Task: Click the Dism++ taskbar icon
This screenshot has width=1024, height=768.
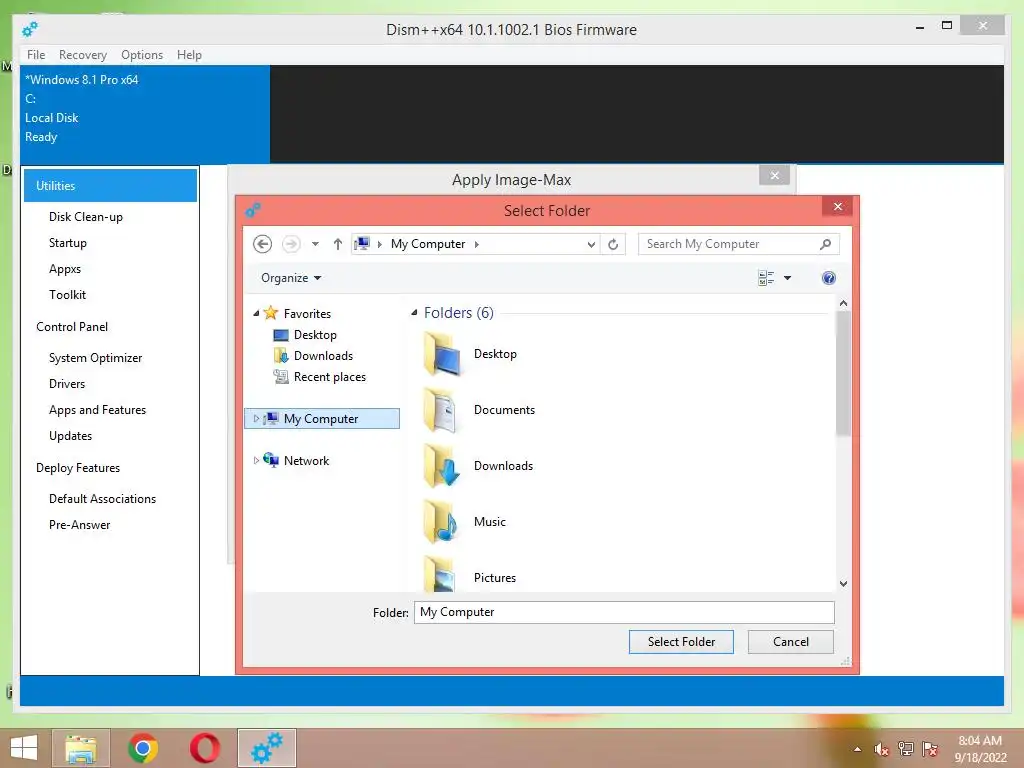Action: click(x=267, y=748)
